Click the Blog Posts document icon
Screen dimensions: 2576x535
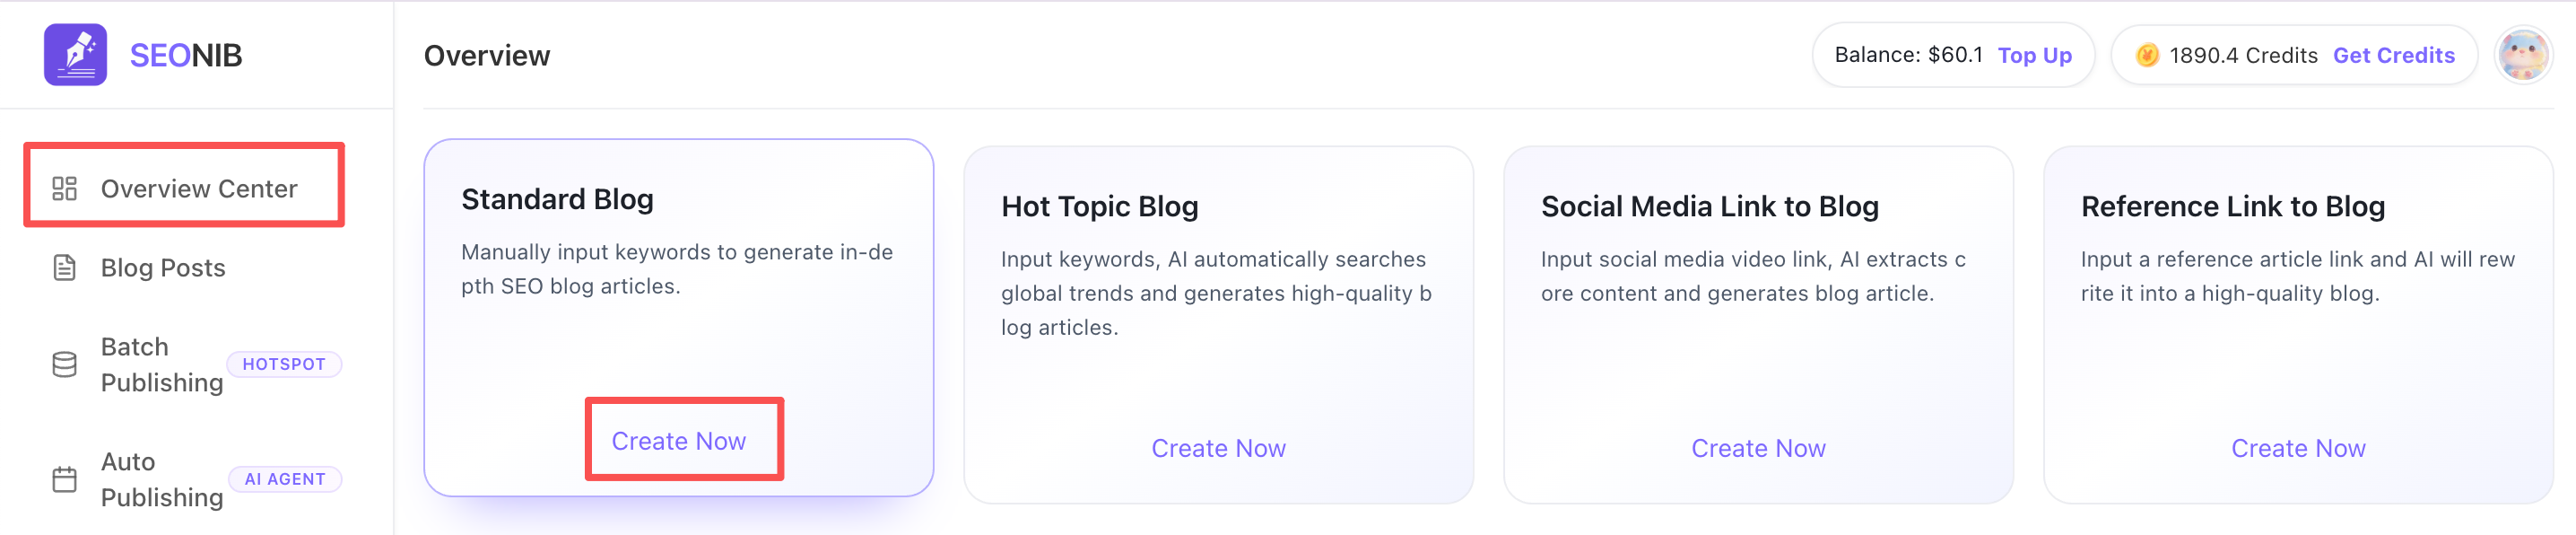tap(65, 268)
